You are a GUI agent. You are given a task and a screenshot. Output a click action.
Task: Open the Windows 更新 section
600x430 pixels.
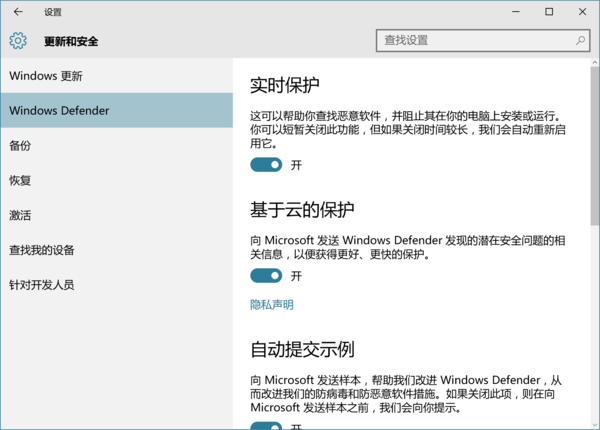click(x=117, y=76)
